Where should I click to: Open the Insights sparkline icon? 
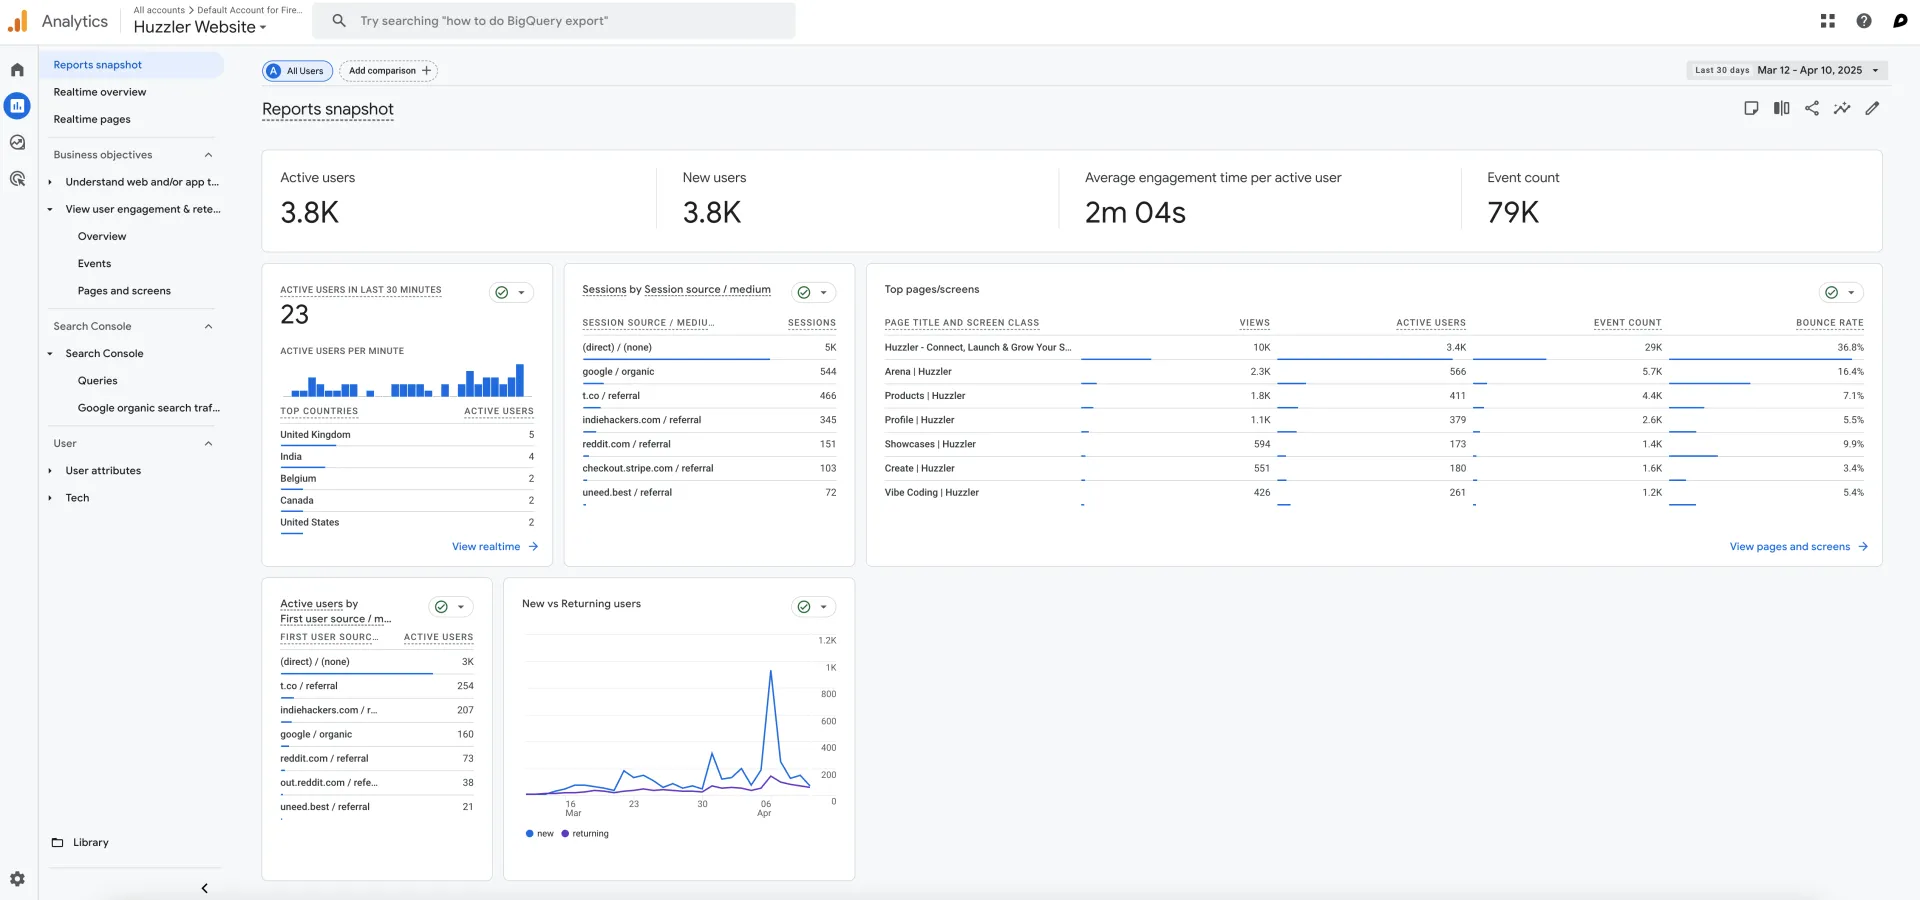pyautogui.click(x=1842, y=108)
